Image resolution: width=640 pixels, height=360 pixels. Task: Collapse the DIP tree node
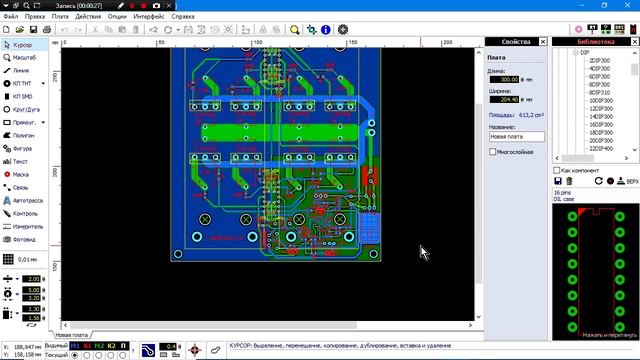point(576,53)
